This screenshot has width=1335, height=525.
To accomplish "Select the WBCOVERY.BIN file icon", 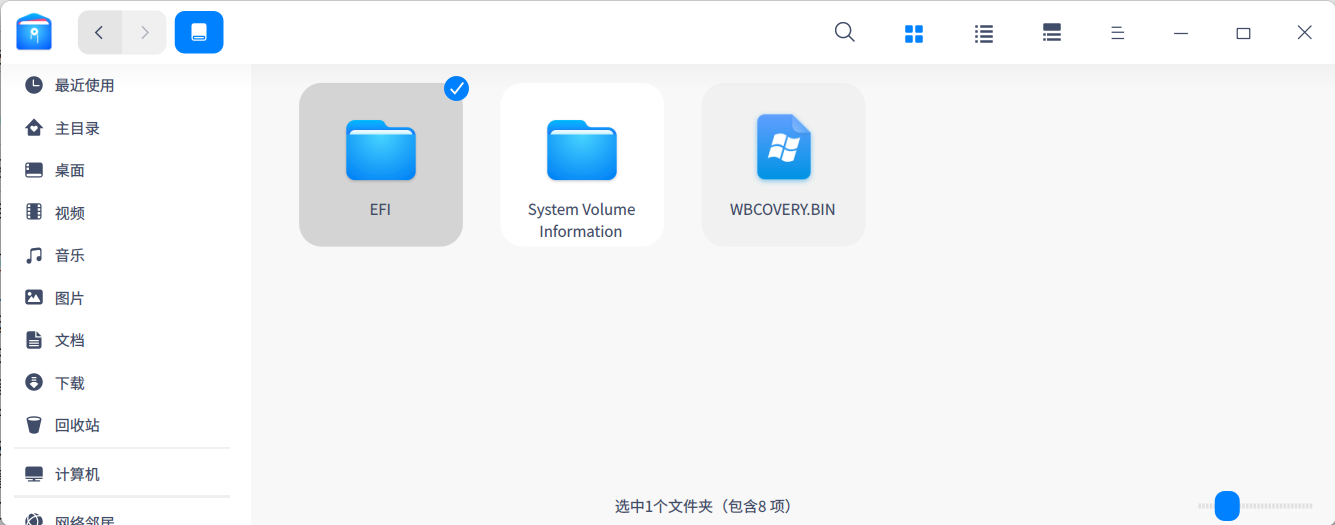I will (x=783, y=147).
